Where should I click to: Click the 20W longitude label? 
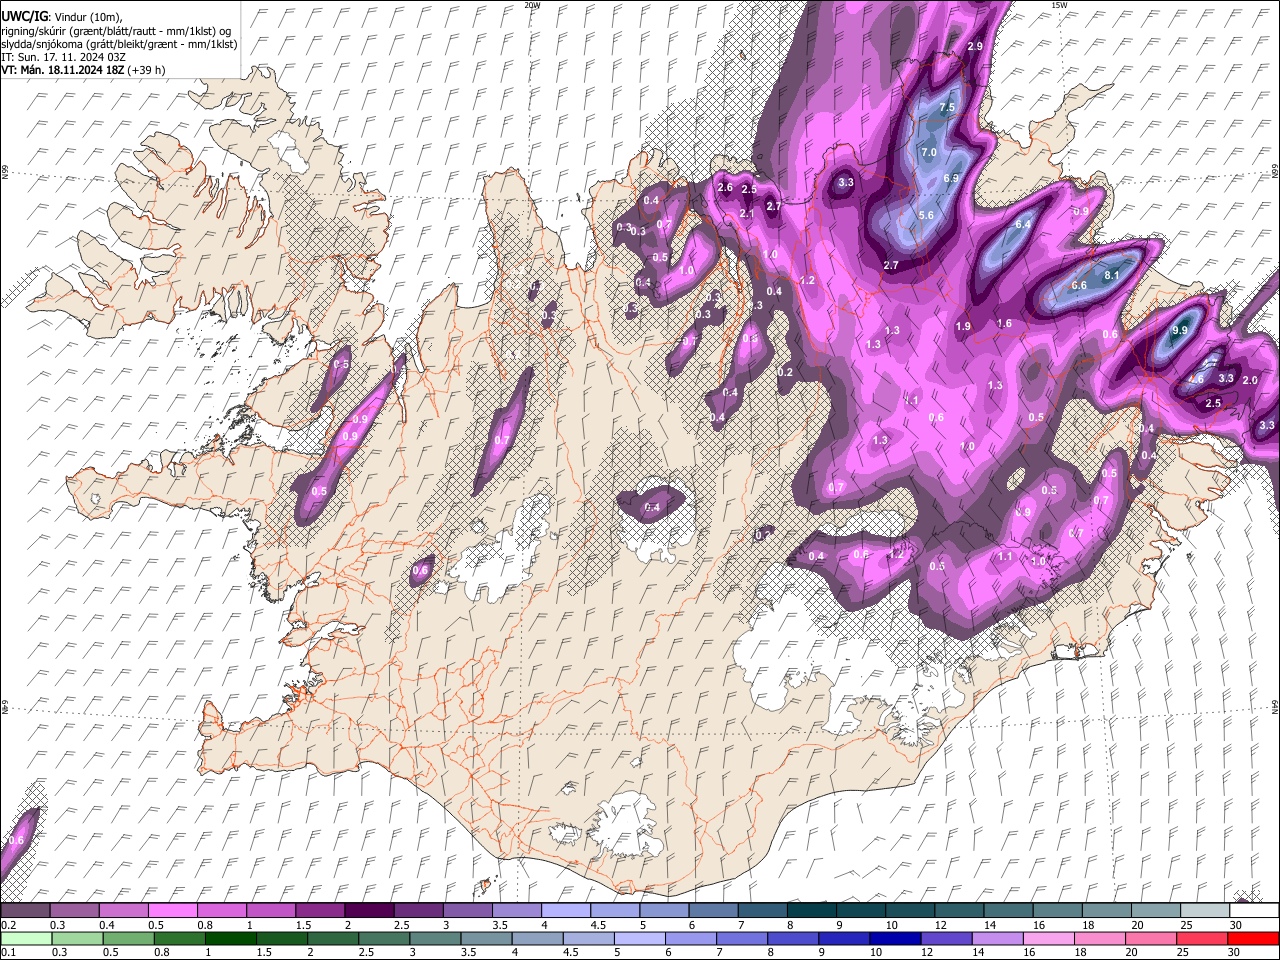533,5
